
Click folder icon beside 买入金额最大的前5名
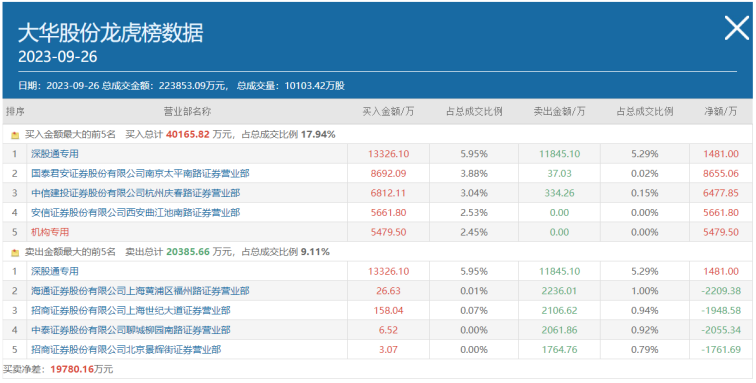click(x=15, y=136)
